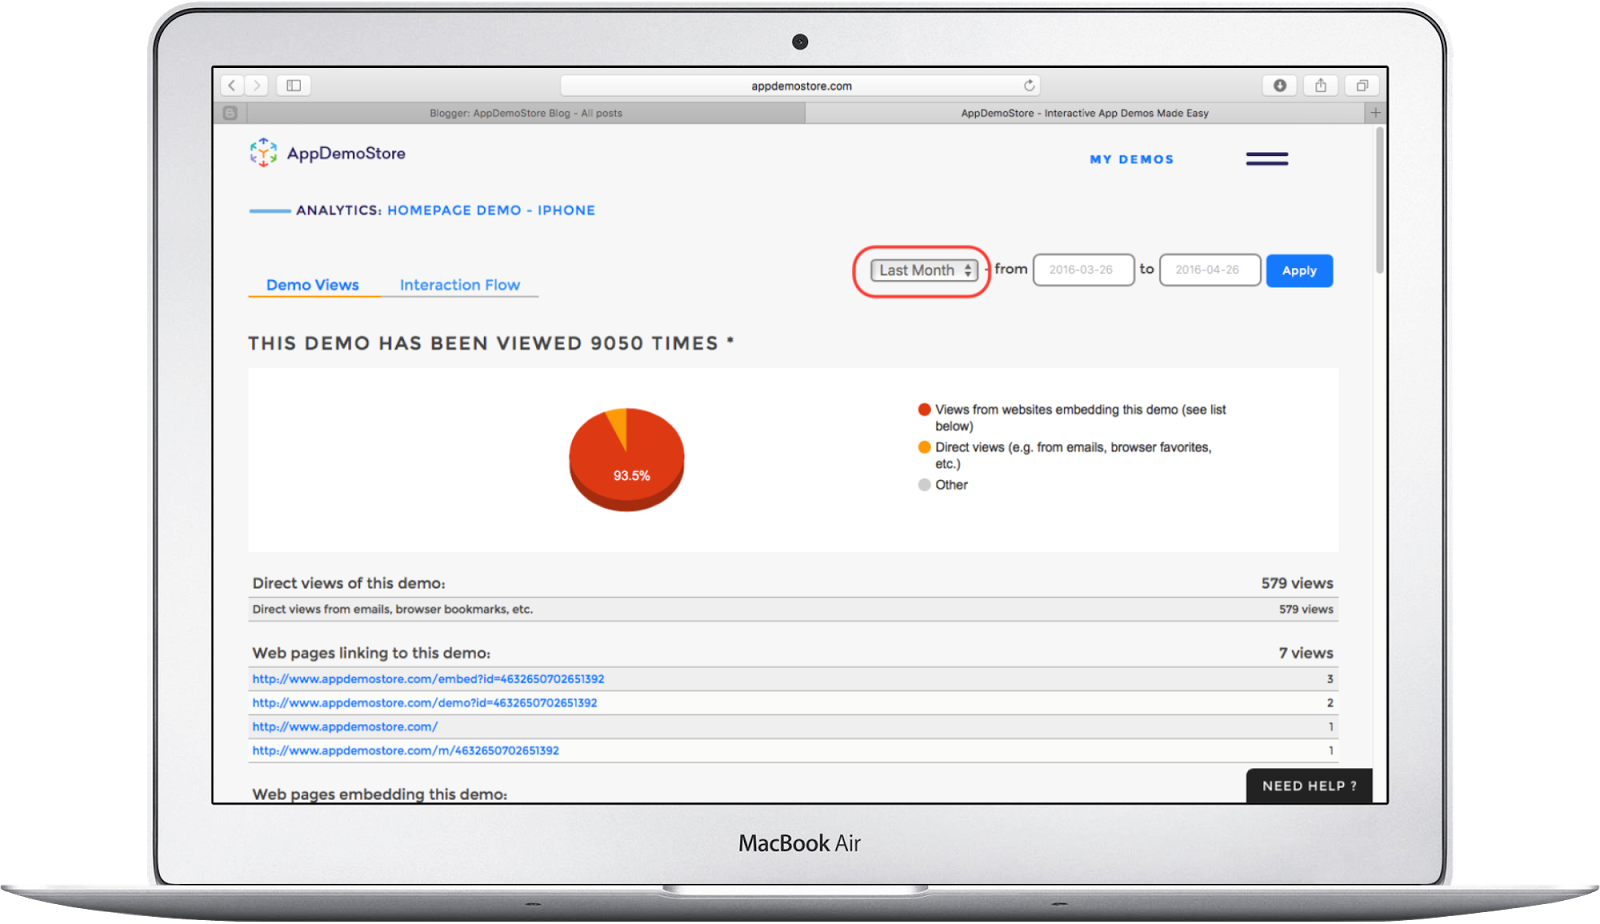Open the Homepage Demo - iPhone link
Viewport: 1600px width, 924px height.
[491, 211]
